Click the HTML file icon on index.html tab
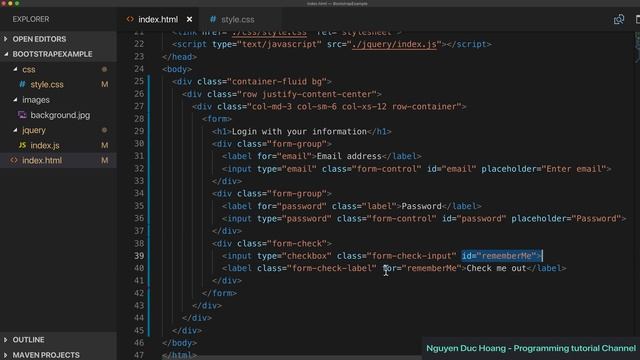640x360 pixels. [x=130, y=19]
